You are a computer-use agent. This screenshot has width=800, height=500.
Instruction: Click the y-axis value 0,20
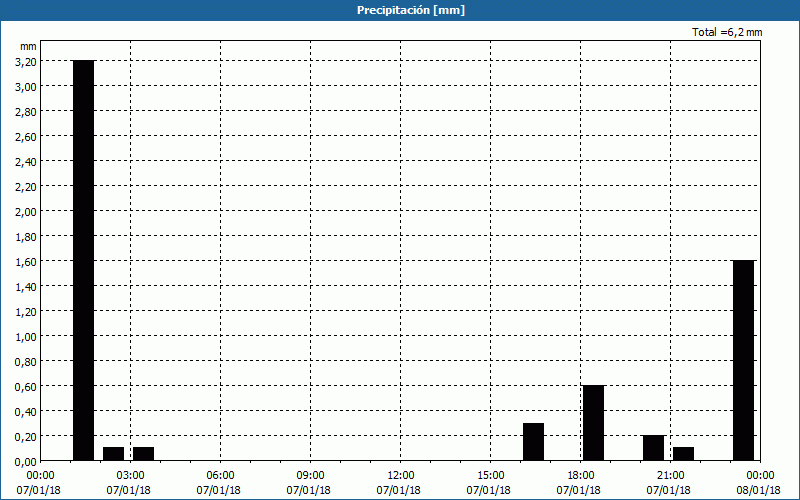point(26,436)
